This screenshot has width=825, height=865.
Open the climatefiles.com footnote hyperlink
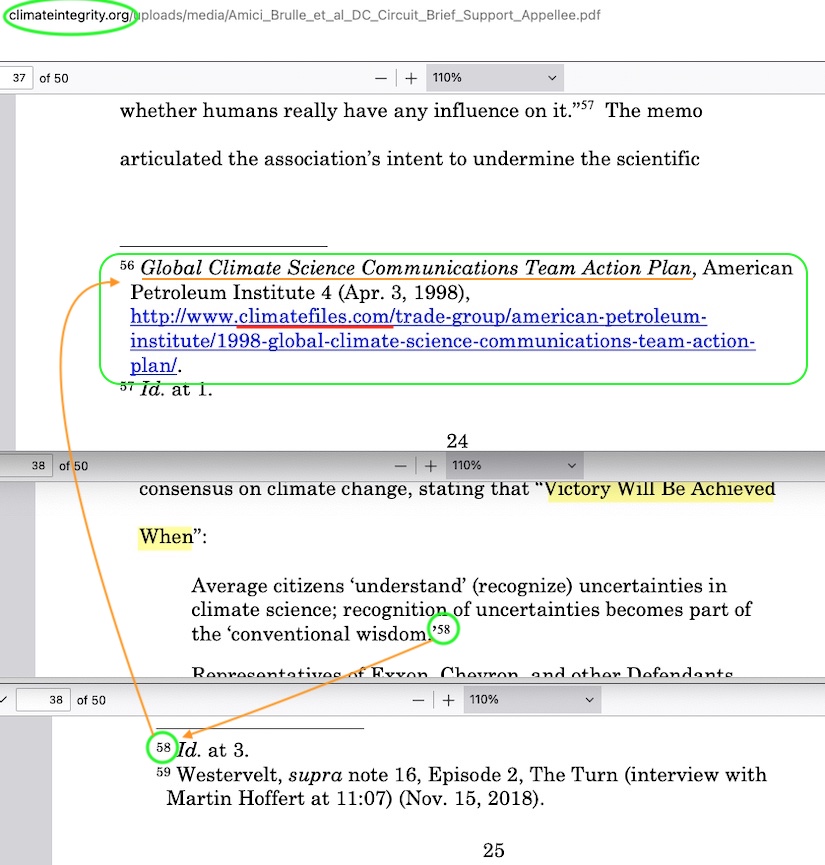[x=418, y=318]
